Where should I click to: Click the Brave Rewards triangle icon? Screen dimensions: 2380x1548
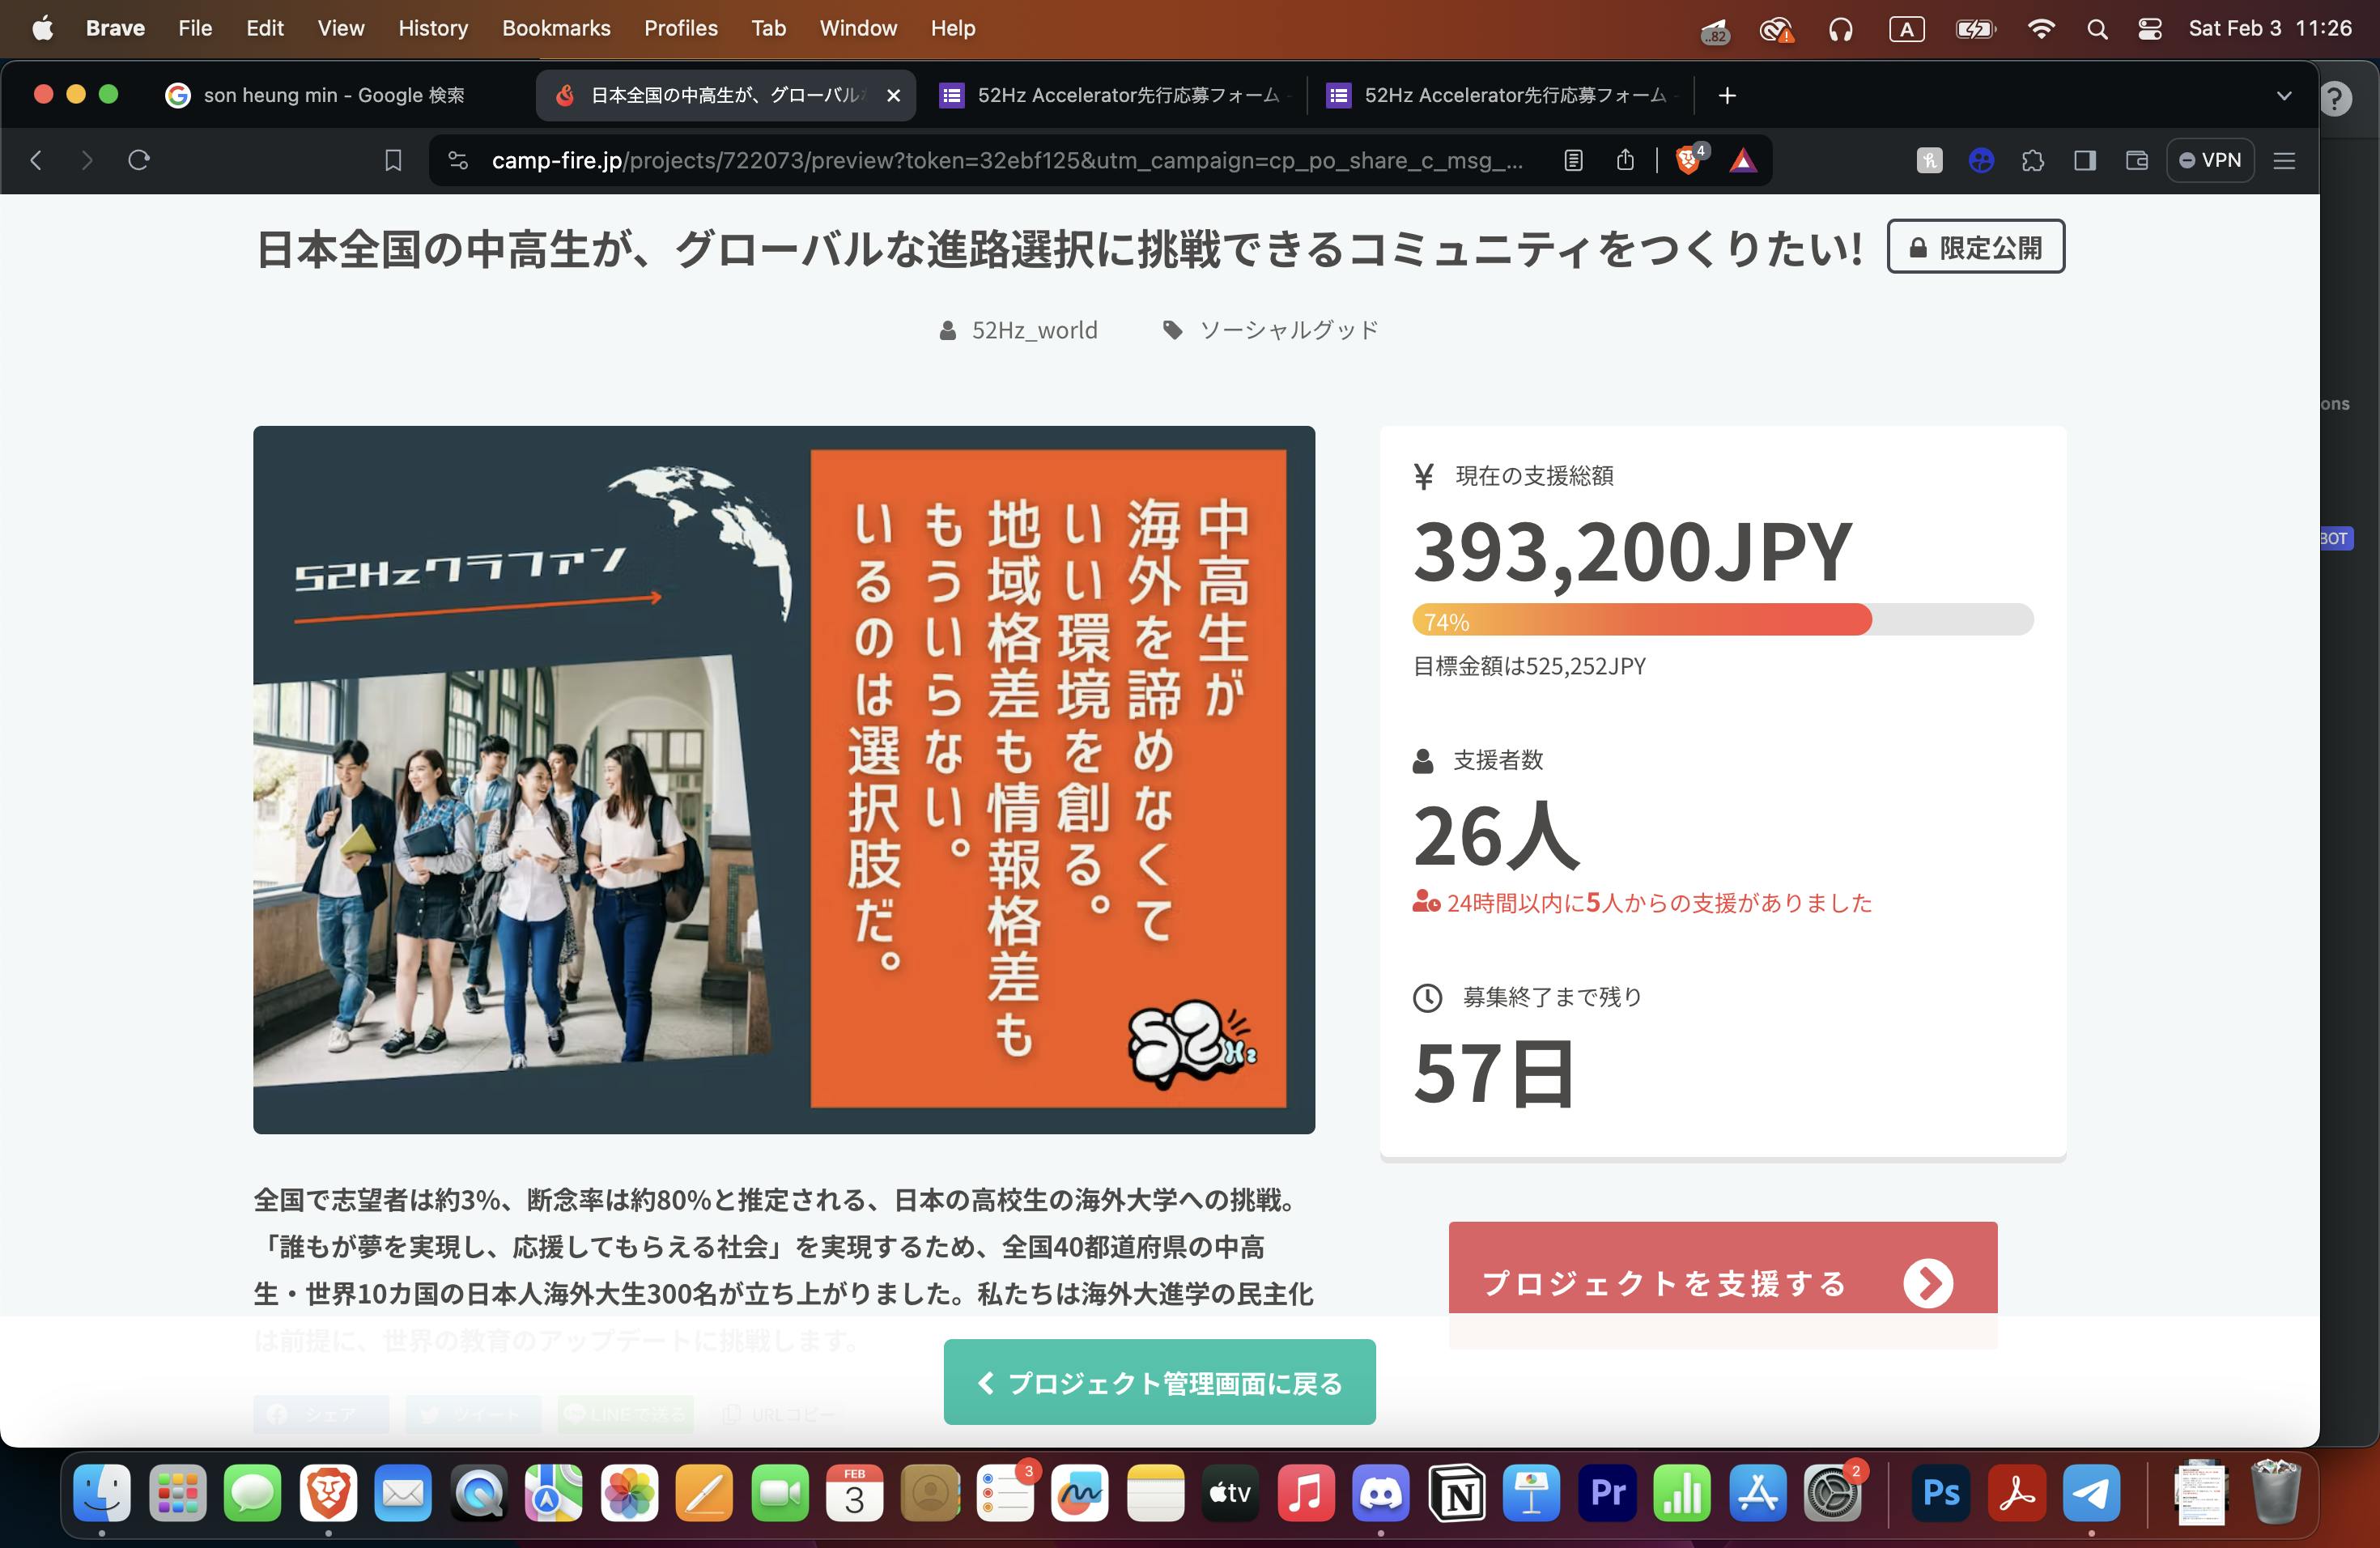coord(1743,160)
